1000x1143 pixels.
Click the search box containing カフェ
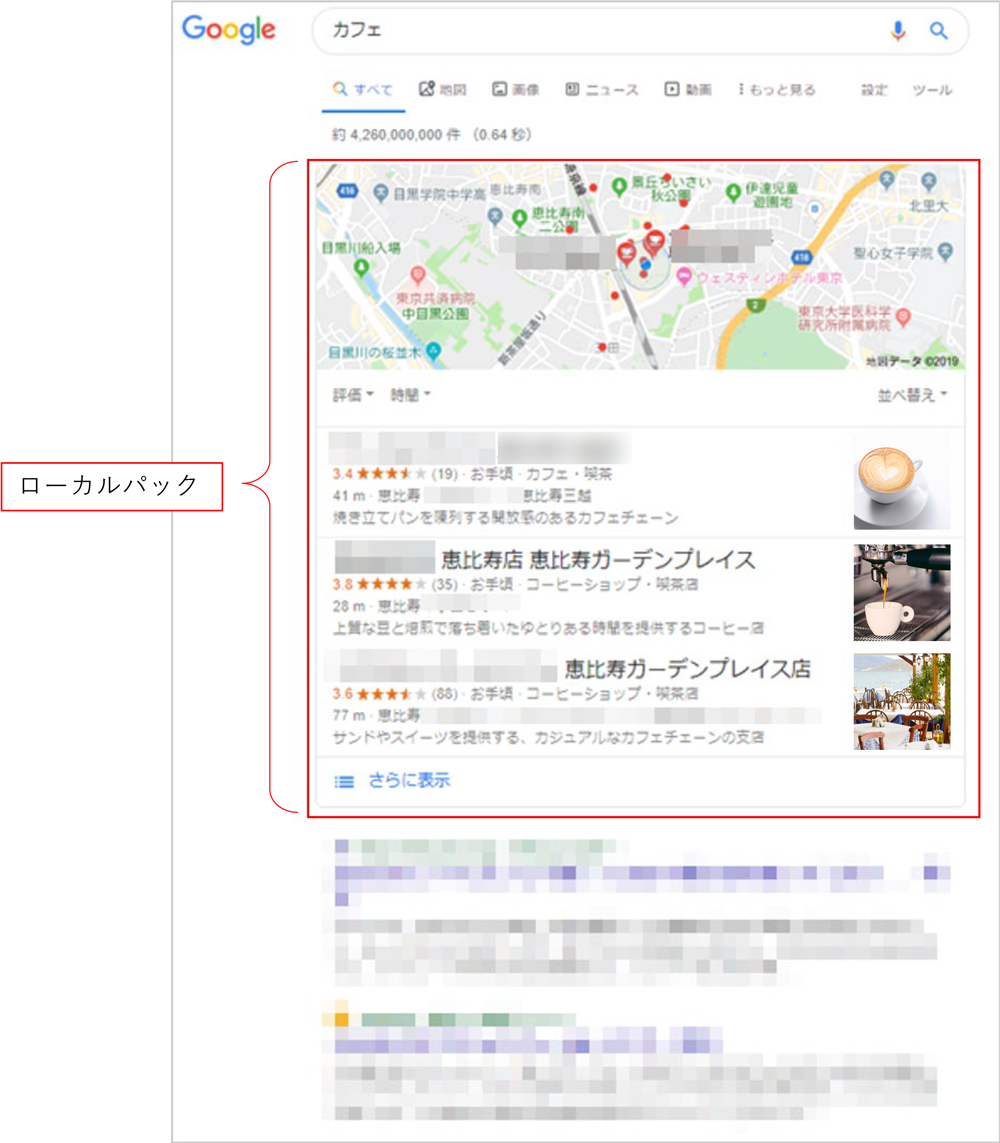[600, 31]
